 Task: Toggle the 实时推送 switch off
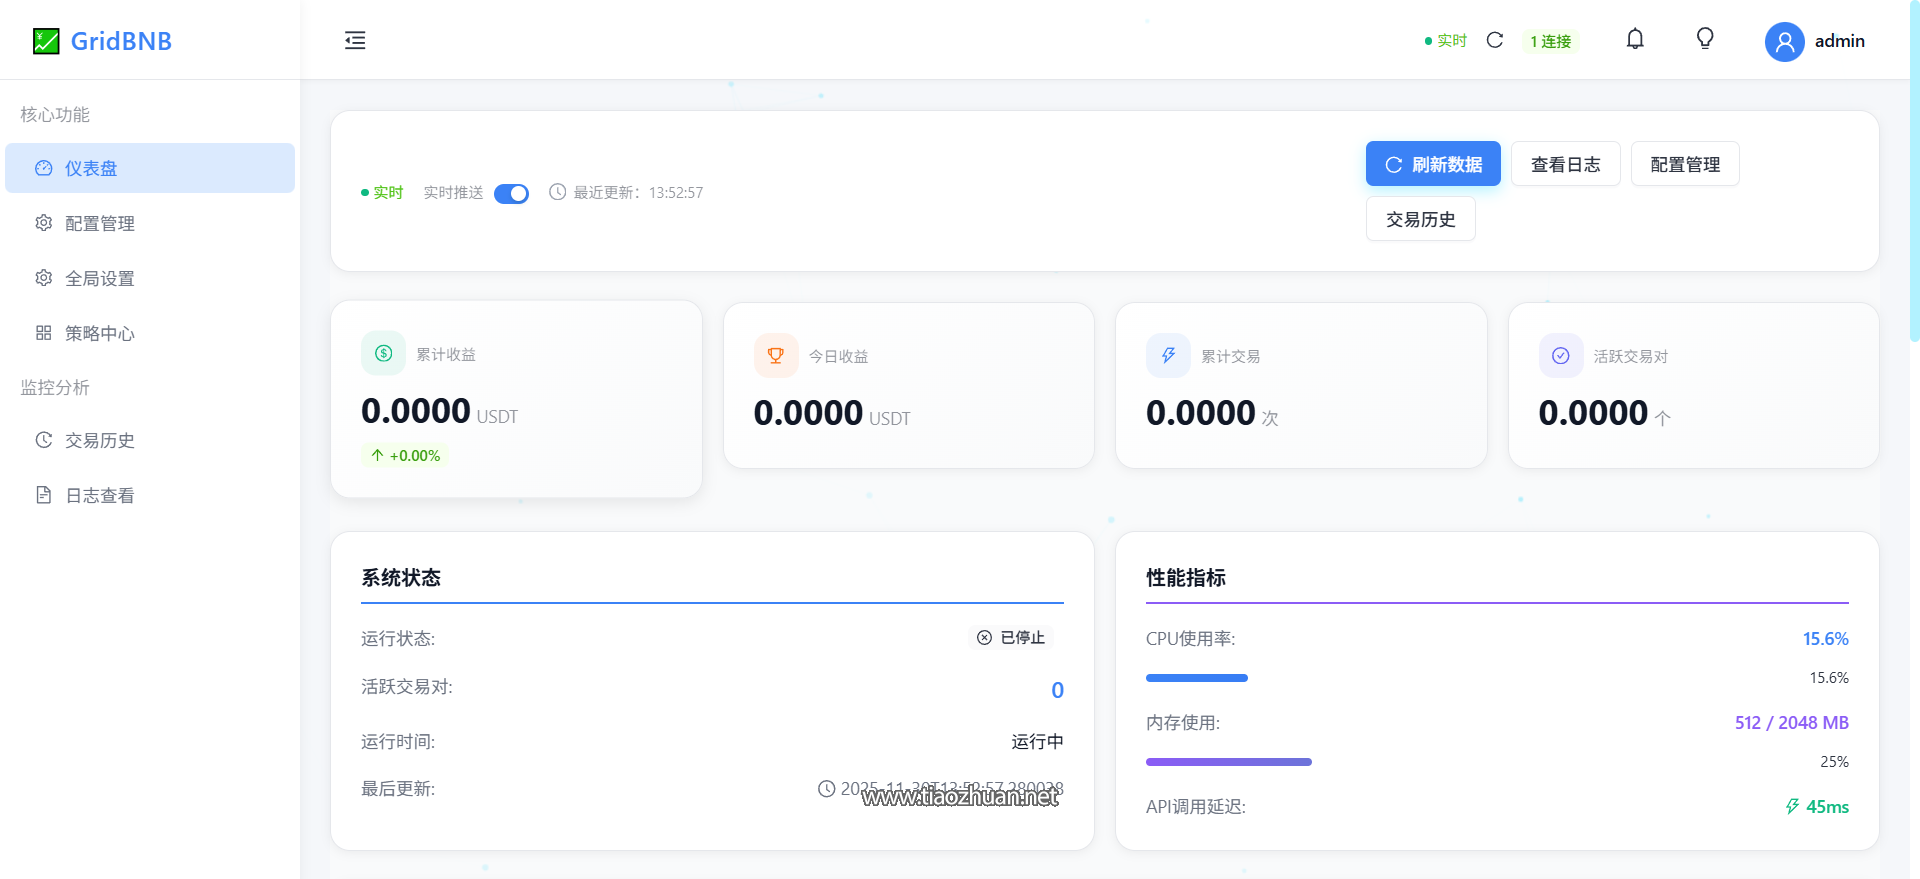[x=511, y=193]
